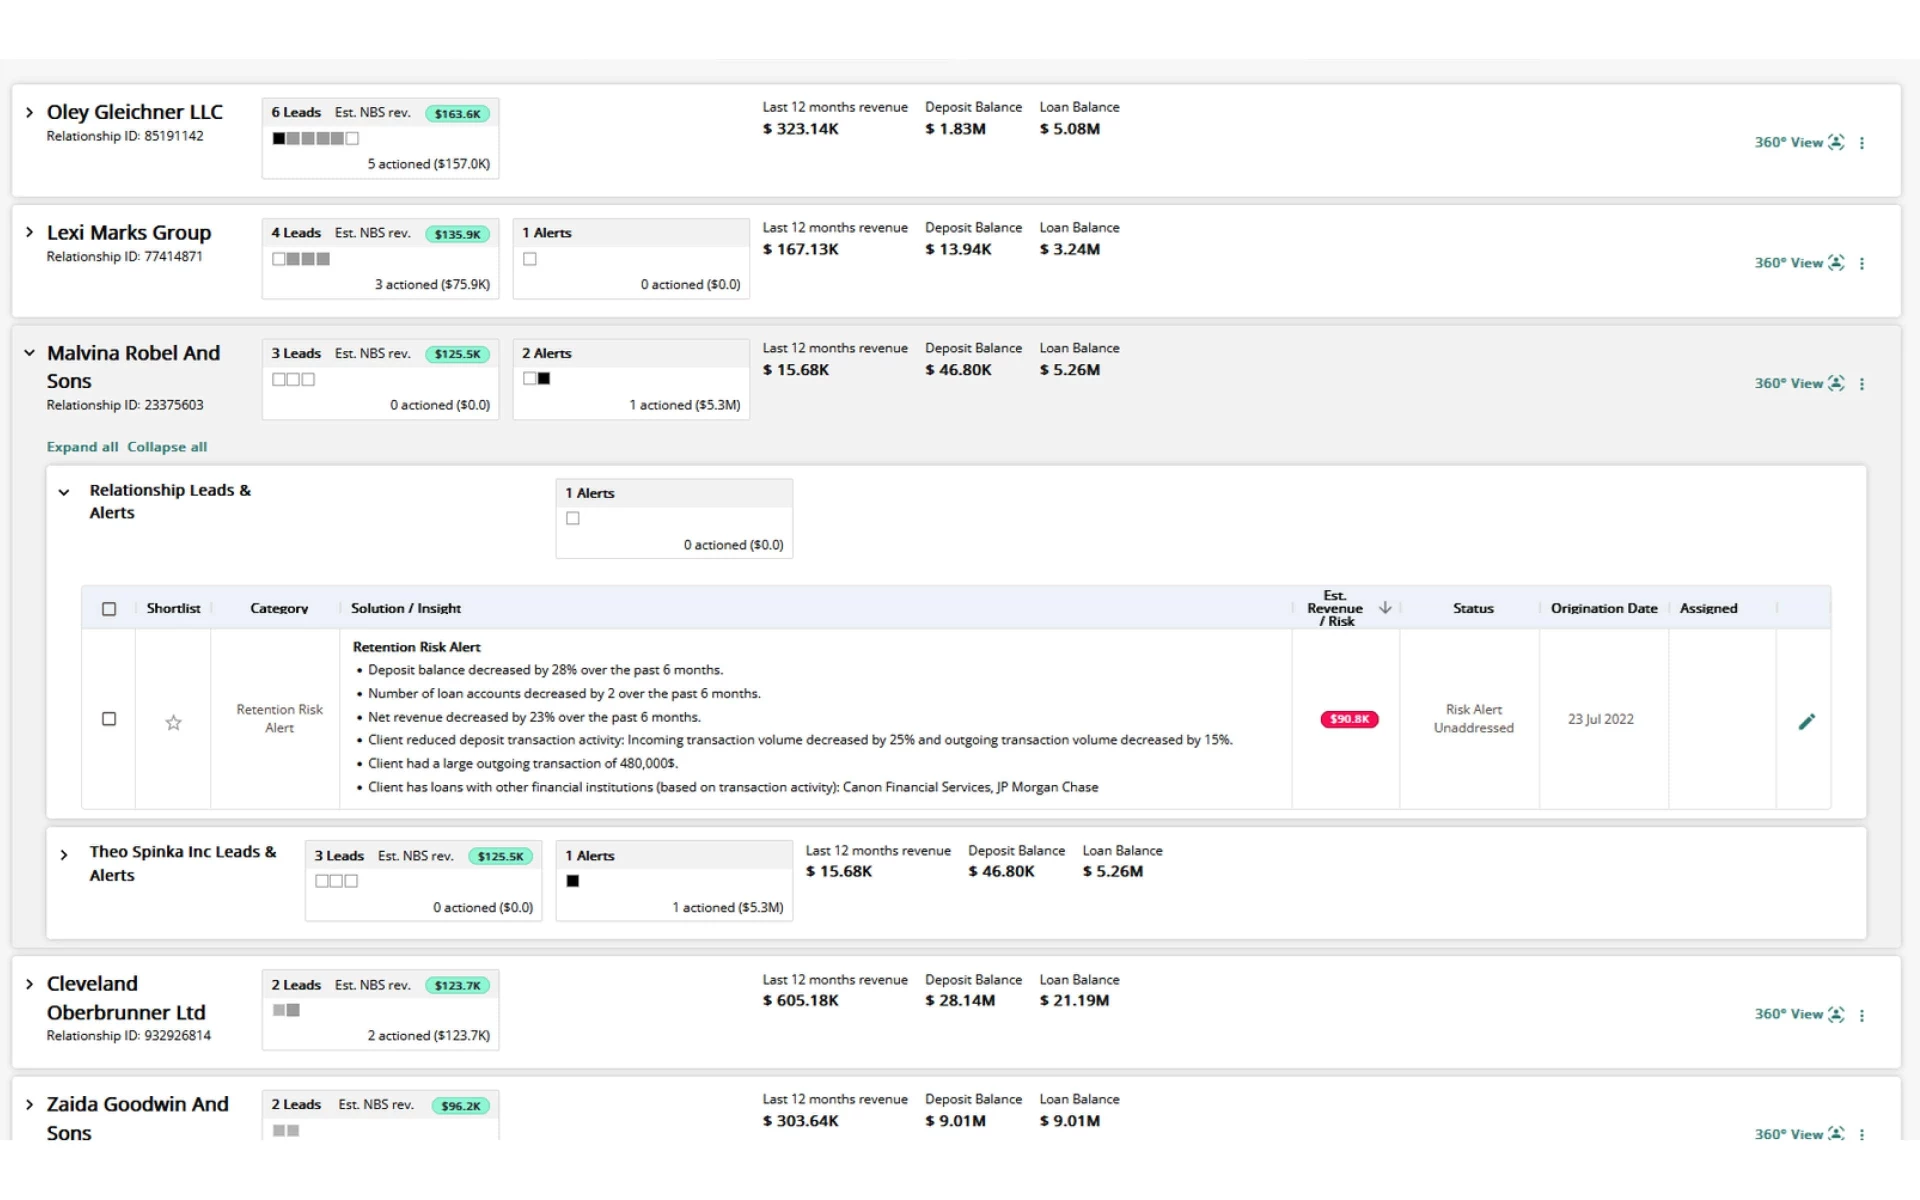This screenshot has width=1920, height=1200.
Task: Open 360° View for Zaida Goodwin And Sons
Action: point(1798,1134)
